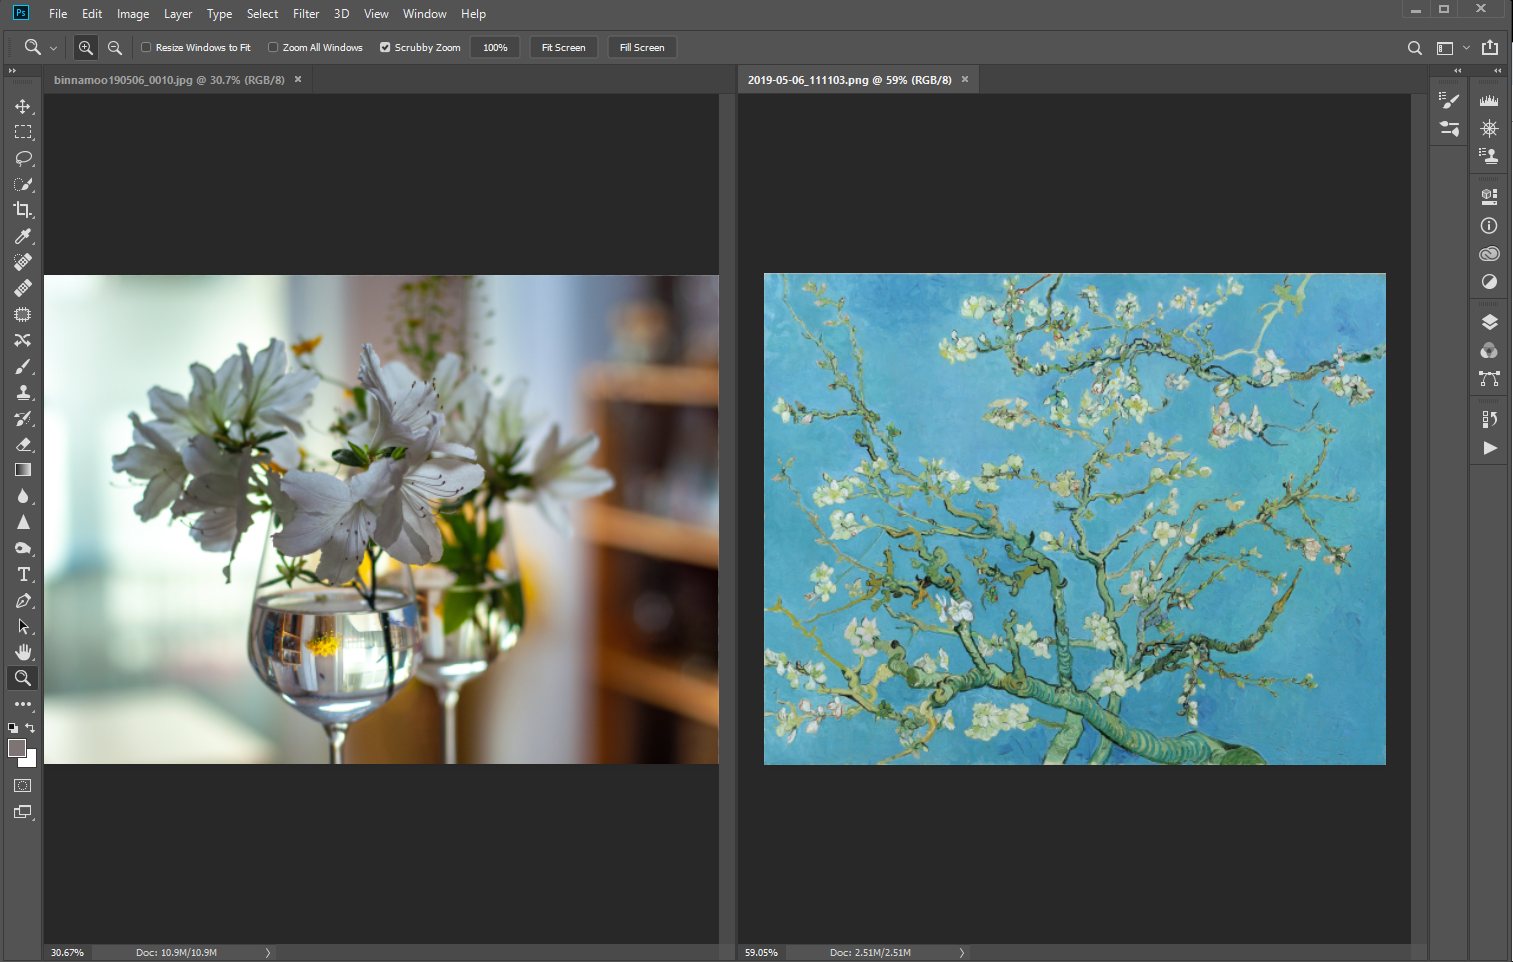Click the Fill Screen button

click(x=642, y=47)
